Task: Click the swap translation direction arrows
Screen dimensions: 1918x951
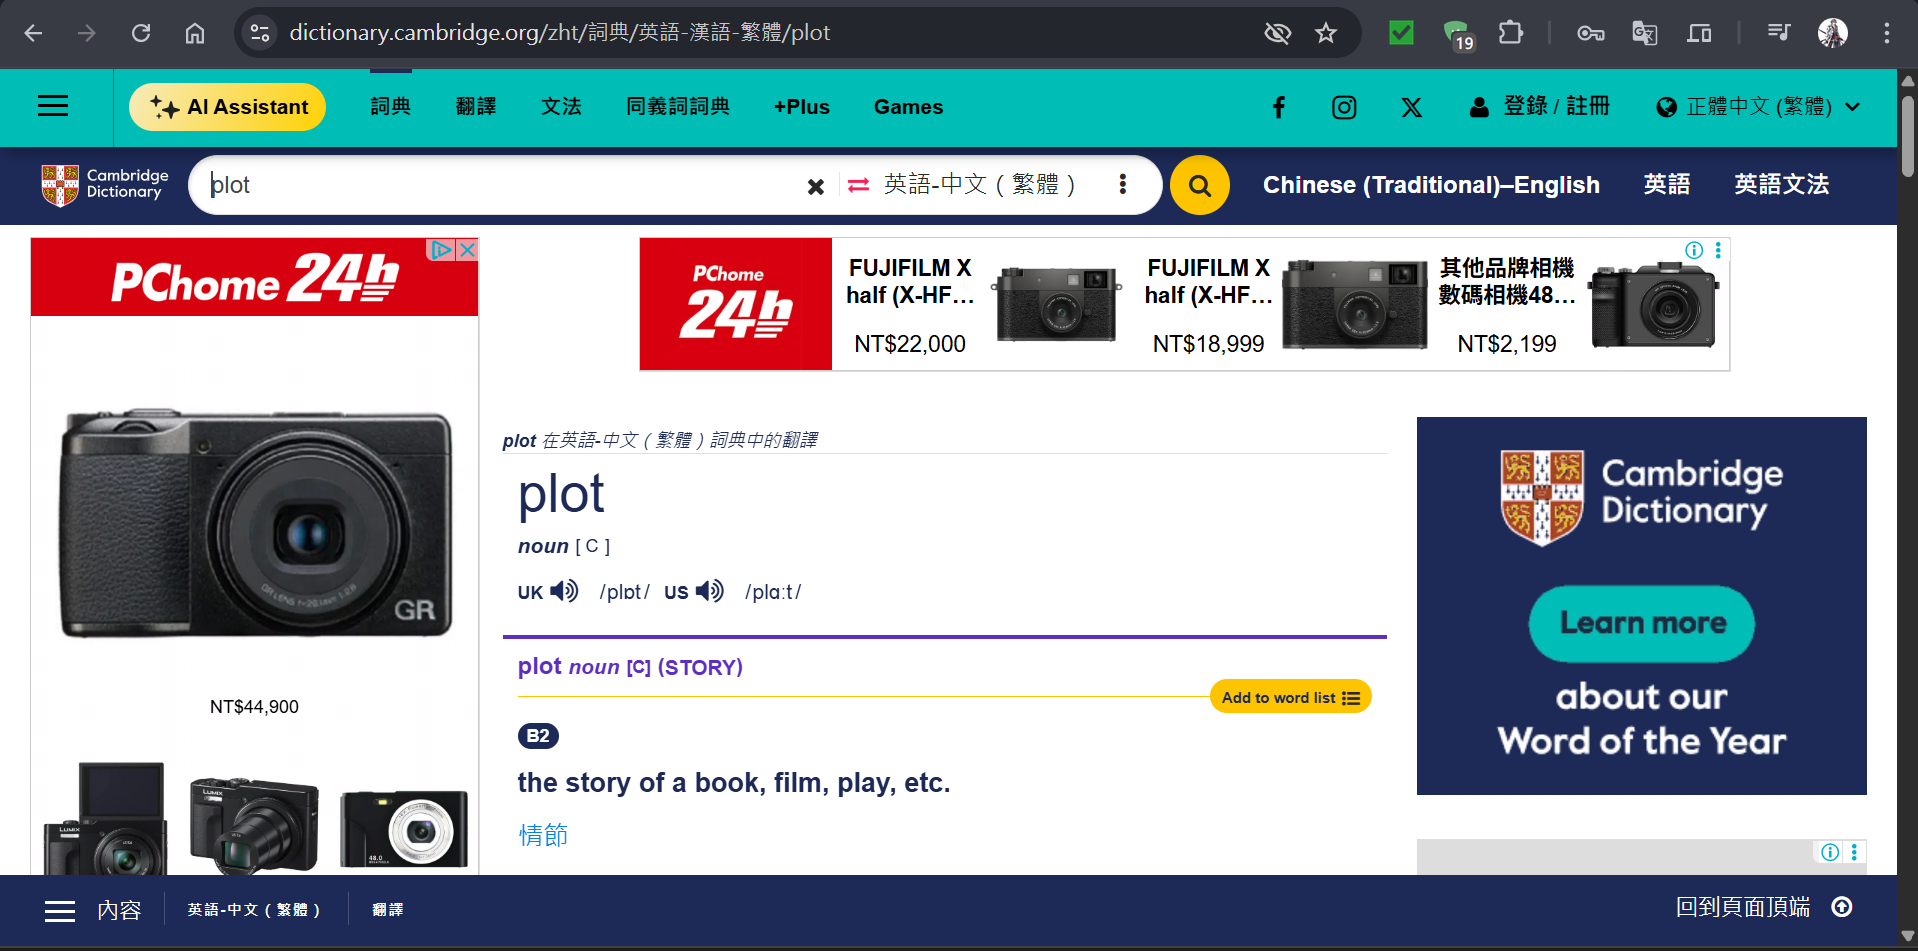Action: (858, 185)
